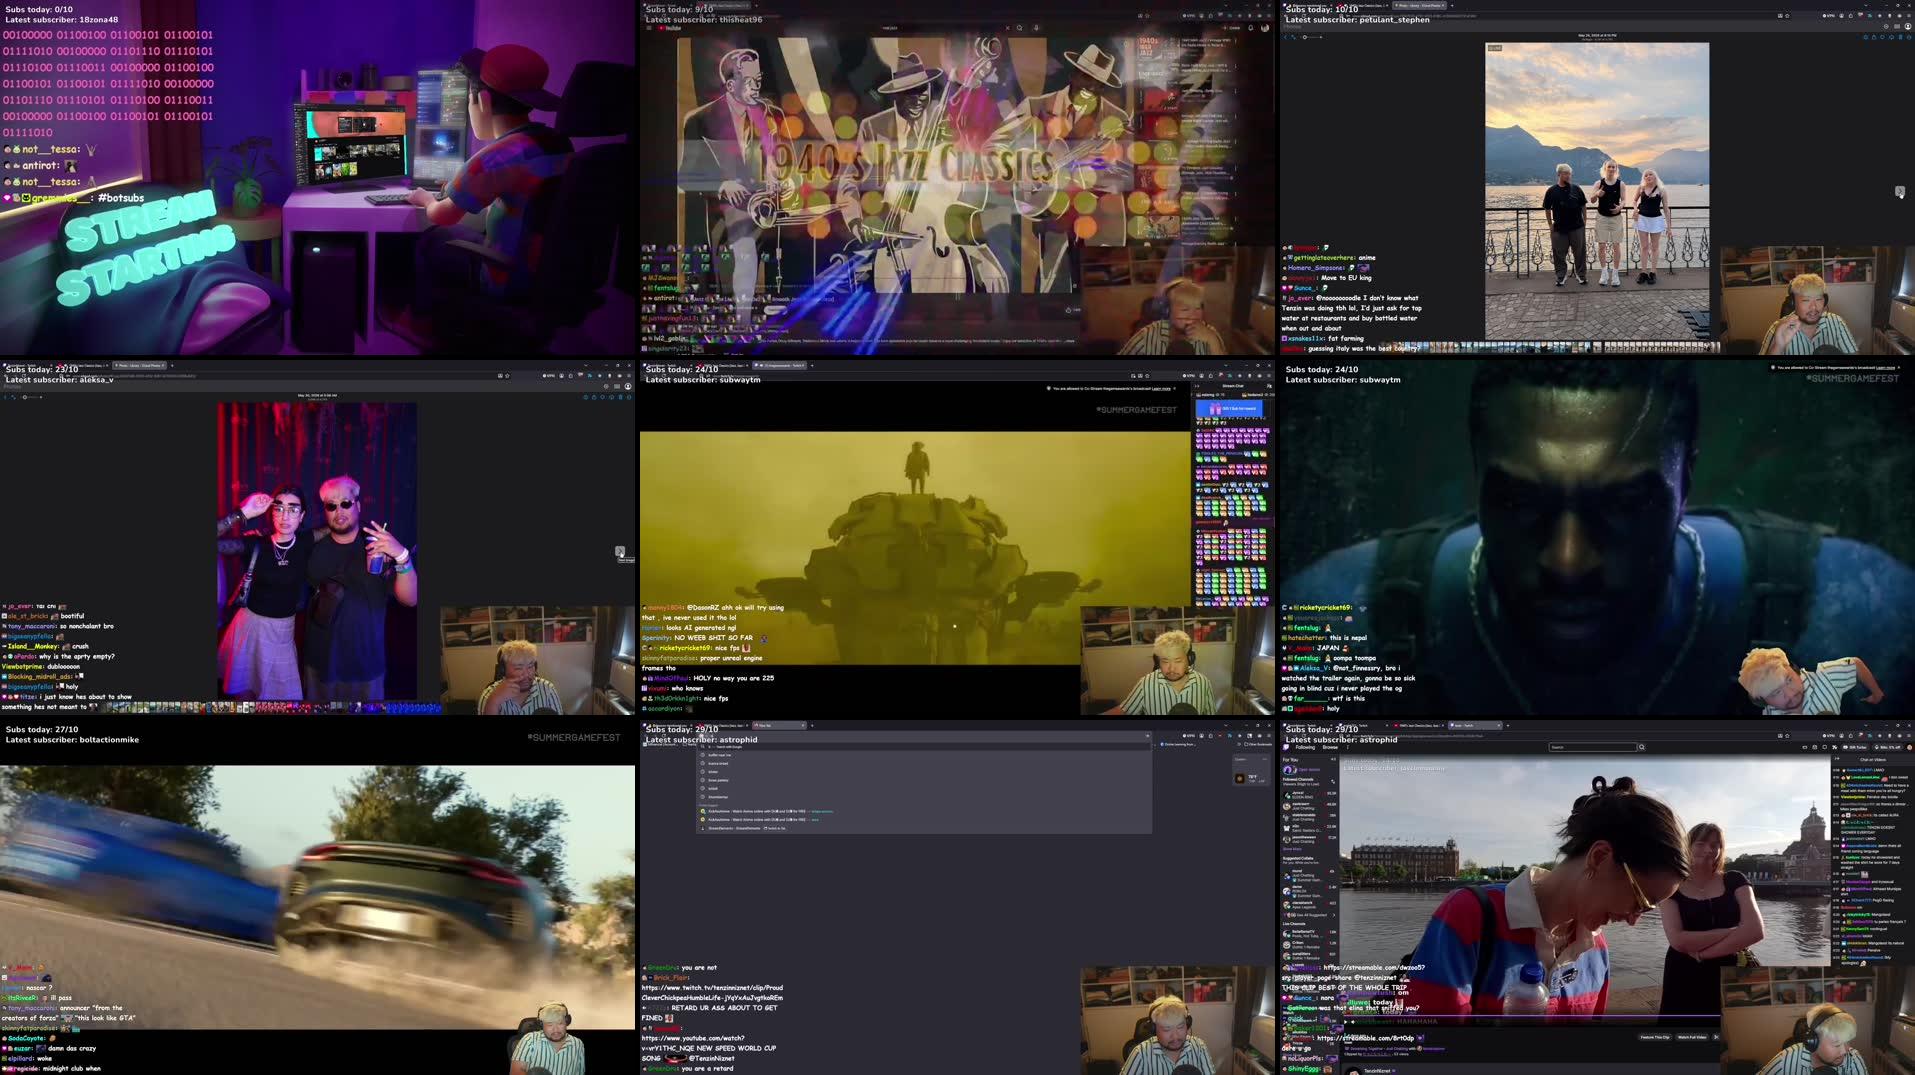Go to next photo in the lakeside photo viewer
The image size is (1915, 1075).
click(1900, 191)
